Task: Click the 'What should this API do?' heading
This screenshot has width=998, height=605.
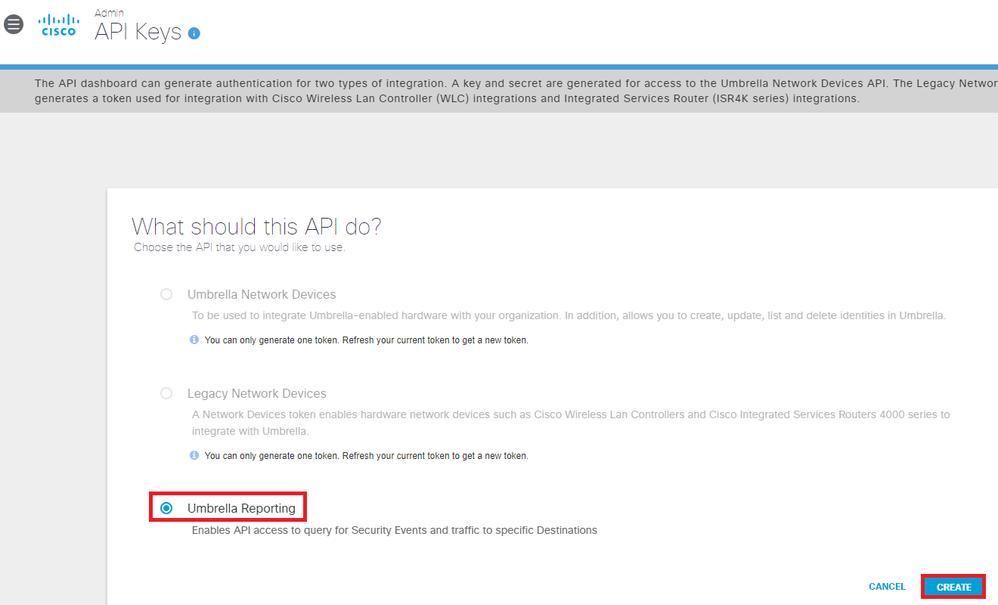Action: pyautogui.click(x=257, y=226)
